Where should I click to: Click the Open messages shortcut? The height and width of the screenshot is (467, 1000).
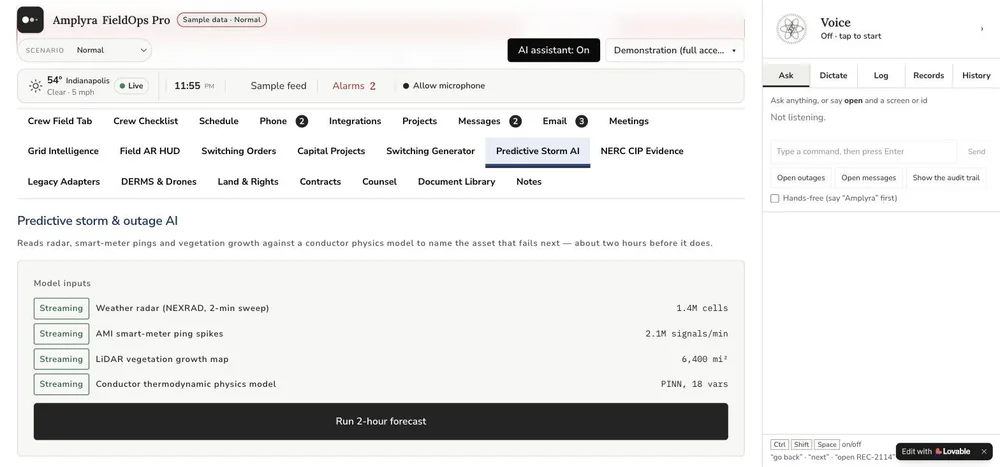tap(868, 178)
